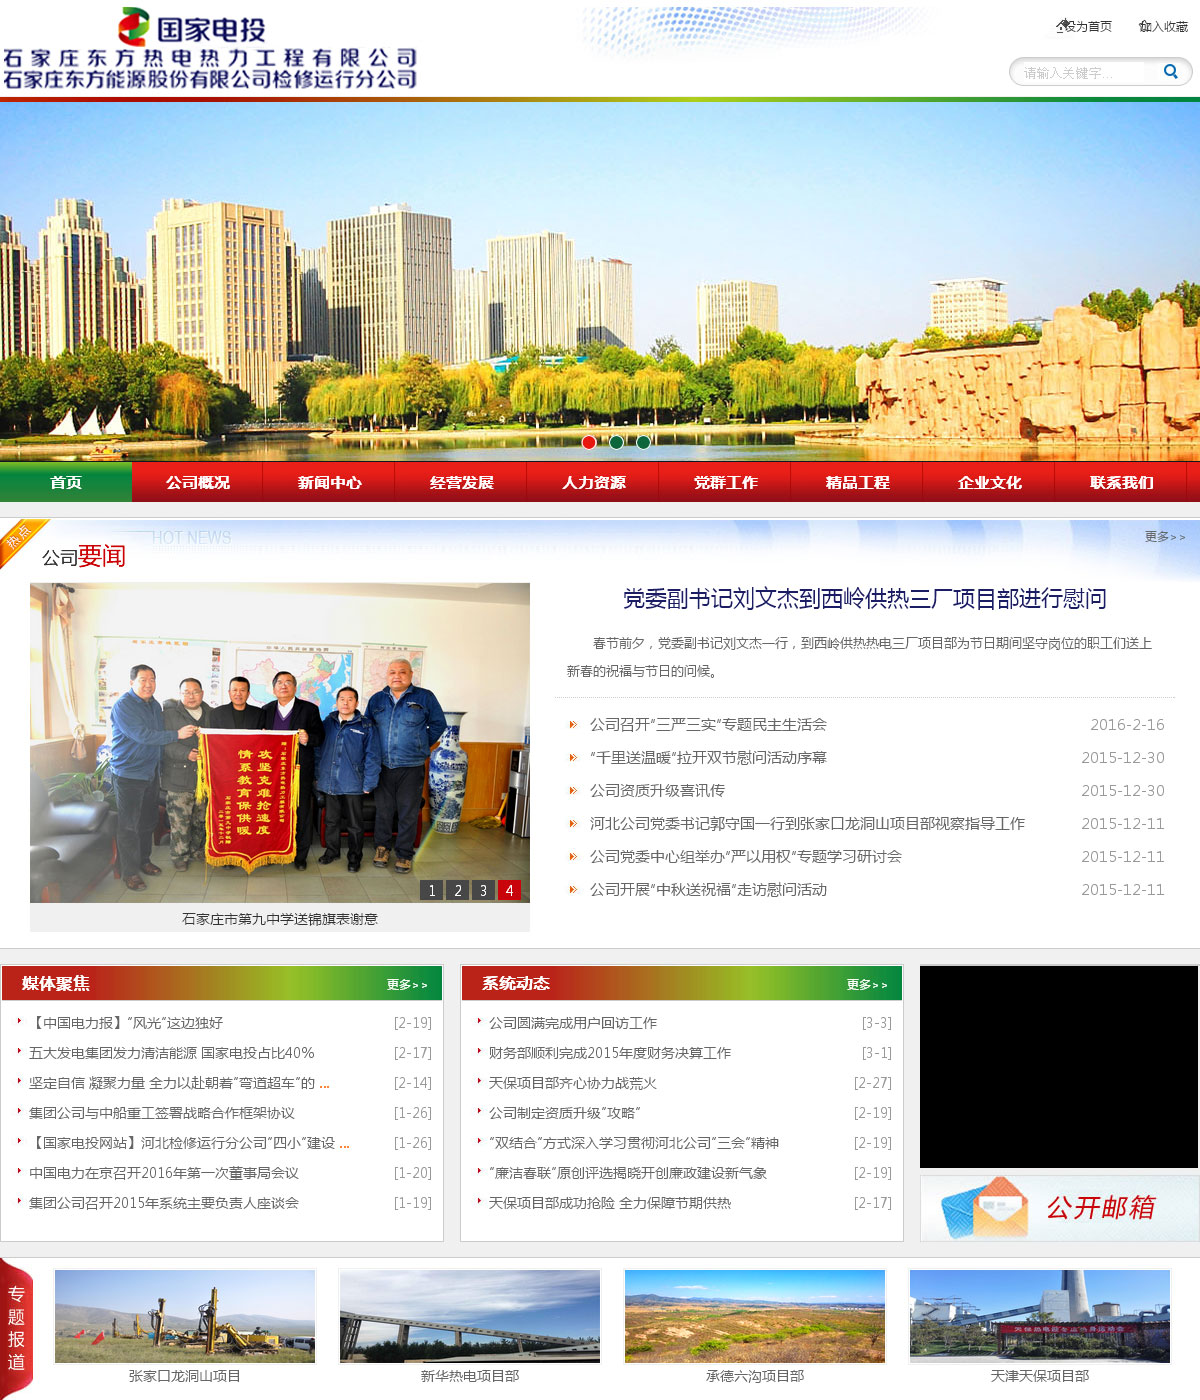Go to 联系我们 in navigation bar
This screenshot has width=1200, height=1400.
1121,482
